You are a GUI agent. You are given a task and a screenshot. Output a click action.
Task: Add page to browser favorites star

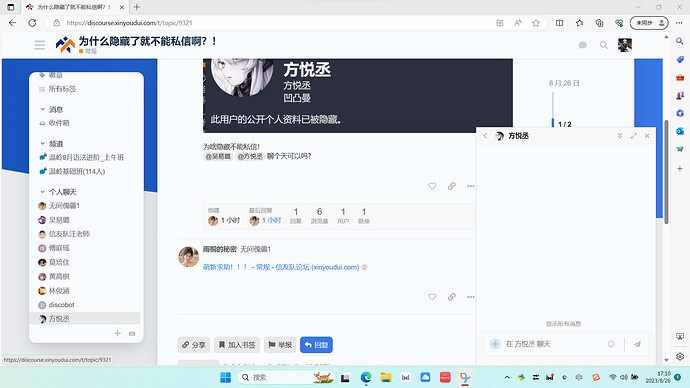[536, 23]
